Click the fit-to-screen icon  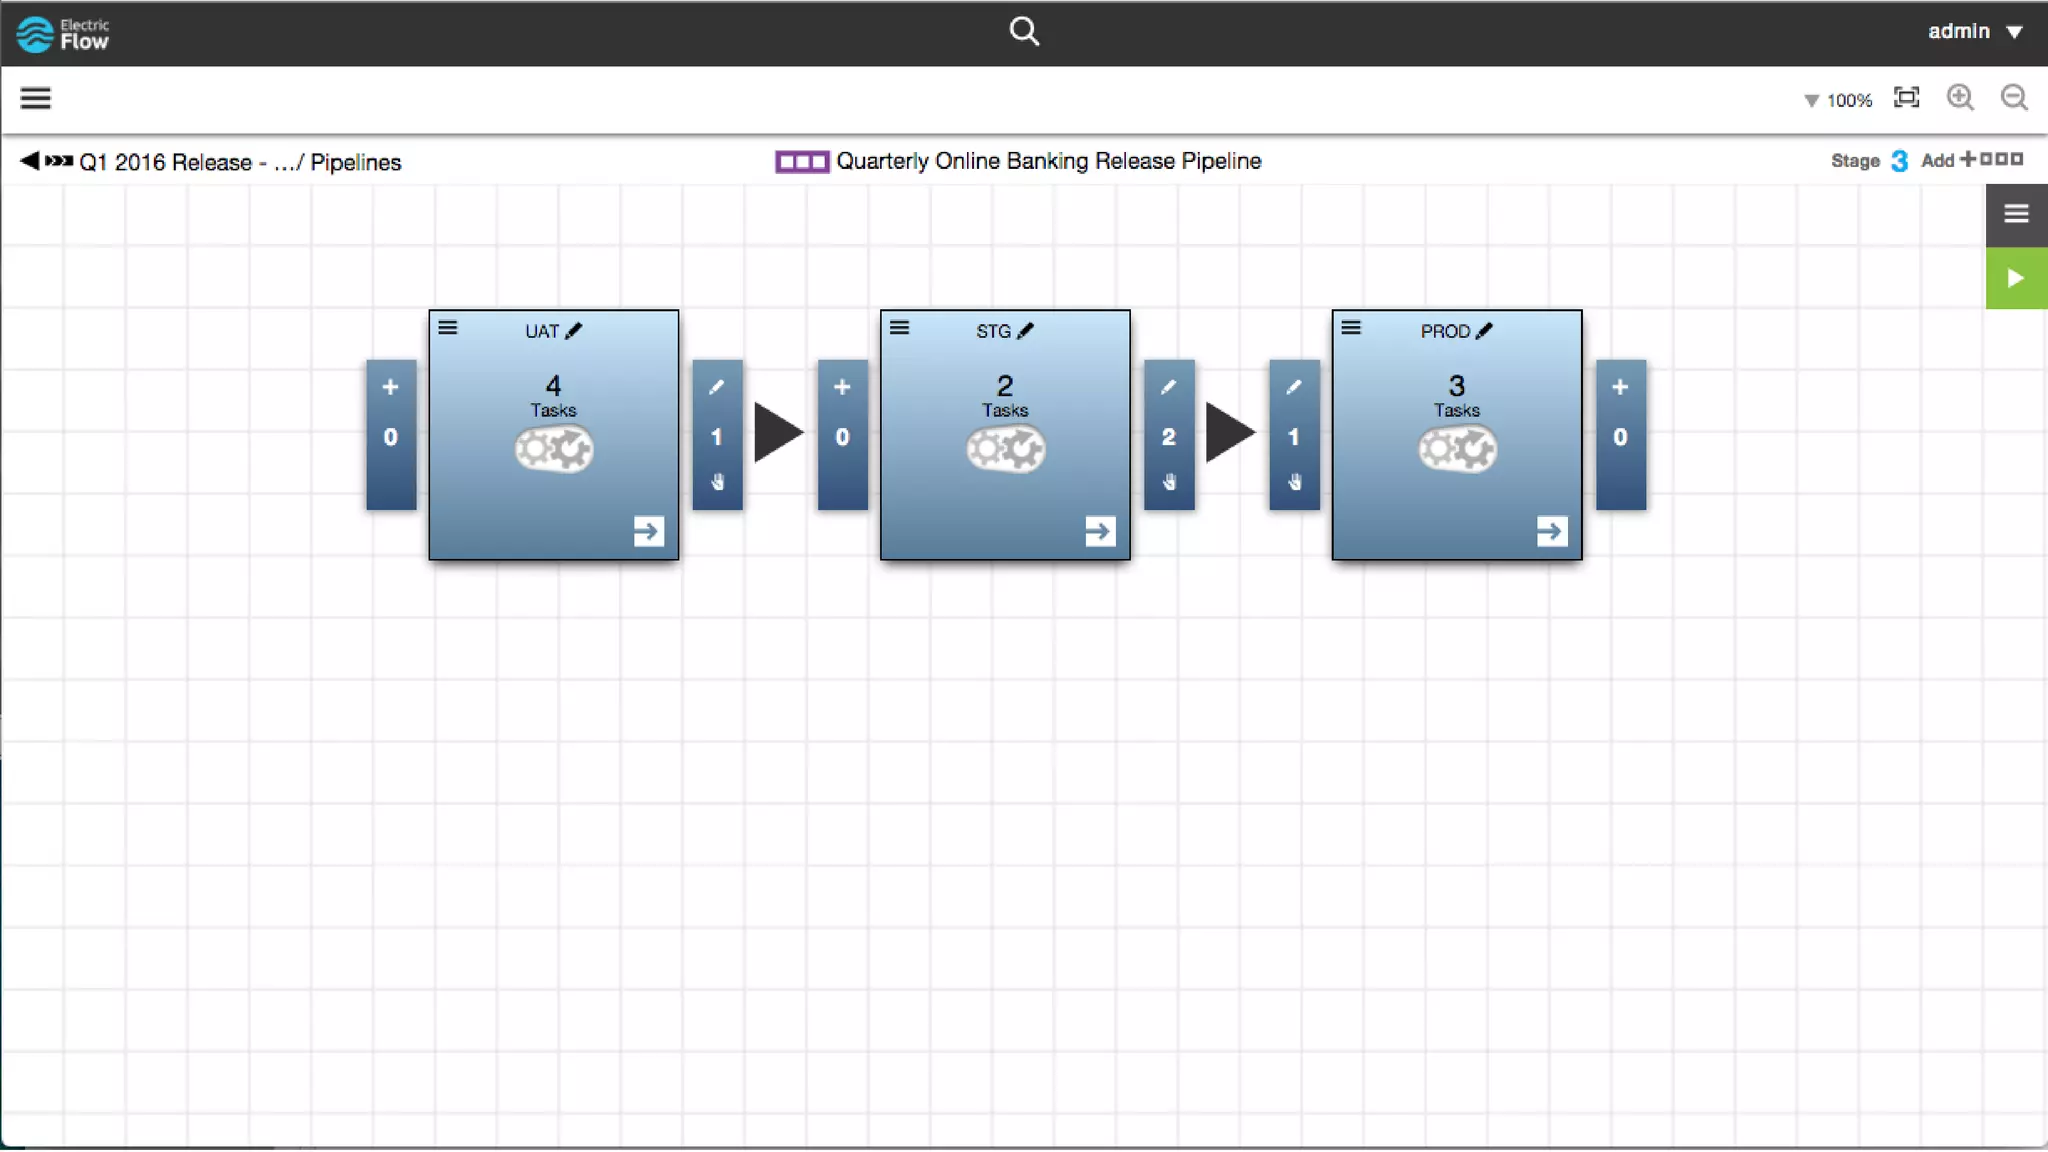[1906, 98]
